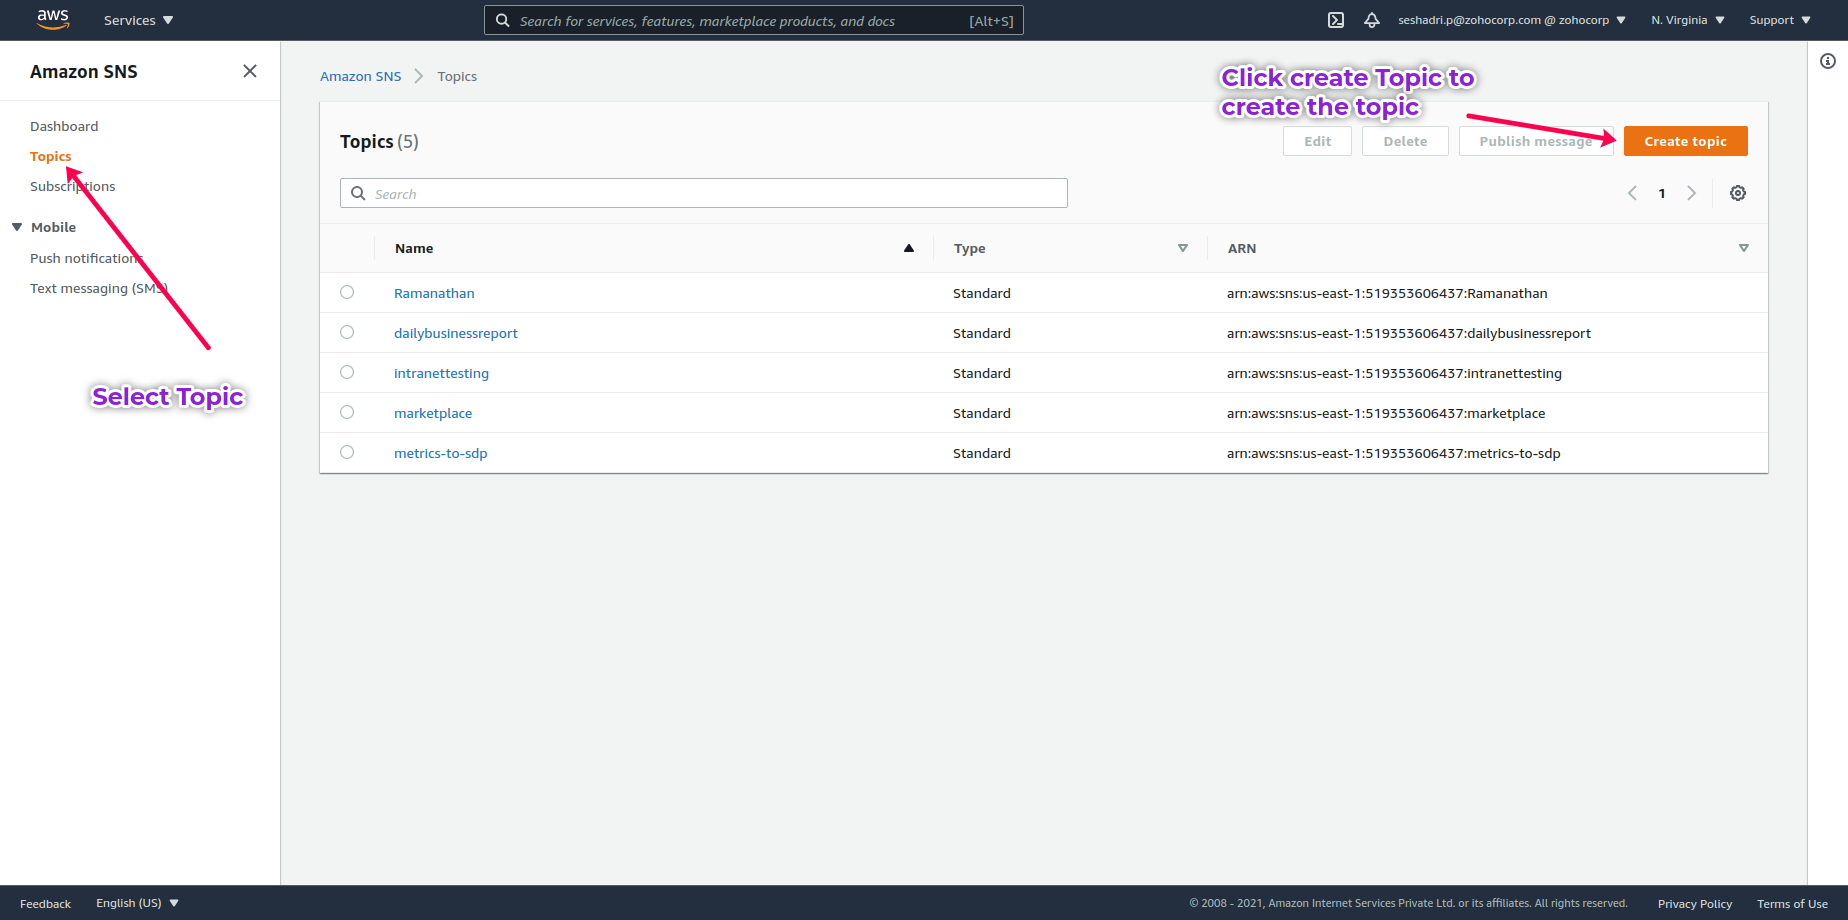Open the metrics-to-sdp topic link
Viewport: 1848px width, 920px height.
pyautogui.click(x=441, y=453)
